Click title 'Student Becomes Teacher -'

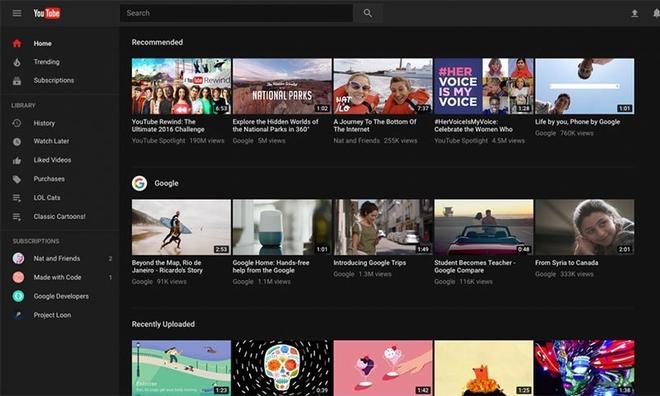click(475, 263)
